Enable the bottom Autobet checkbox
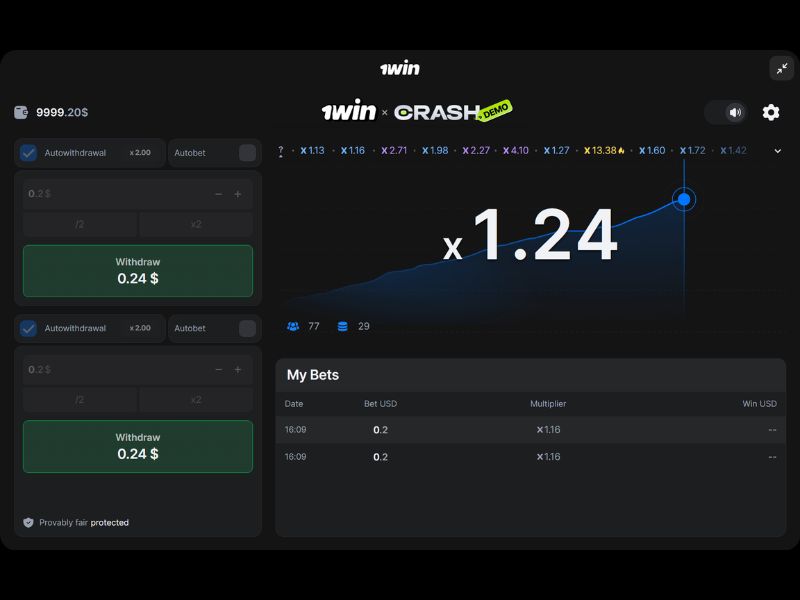The height and width of the screenshot is (600, 800). (x=247, y=328)
